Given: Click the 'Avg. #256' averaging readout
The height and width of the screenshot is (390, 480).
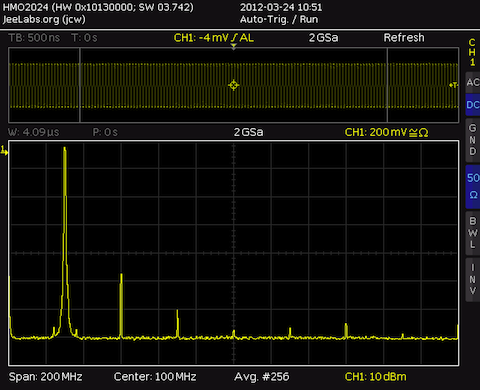Looking at the screenshot, I should tap(262, 377).
